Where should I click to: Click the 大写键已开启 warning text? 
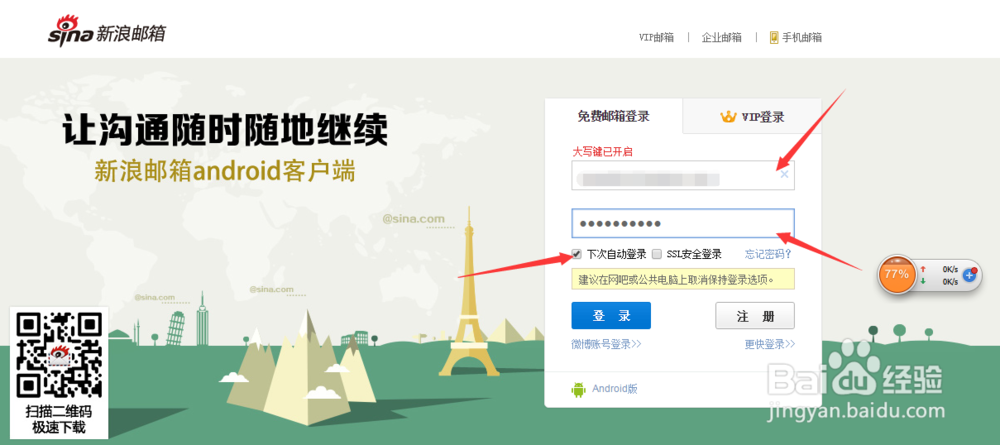click(602, 152)
